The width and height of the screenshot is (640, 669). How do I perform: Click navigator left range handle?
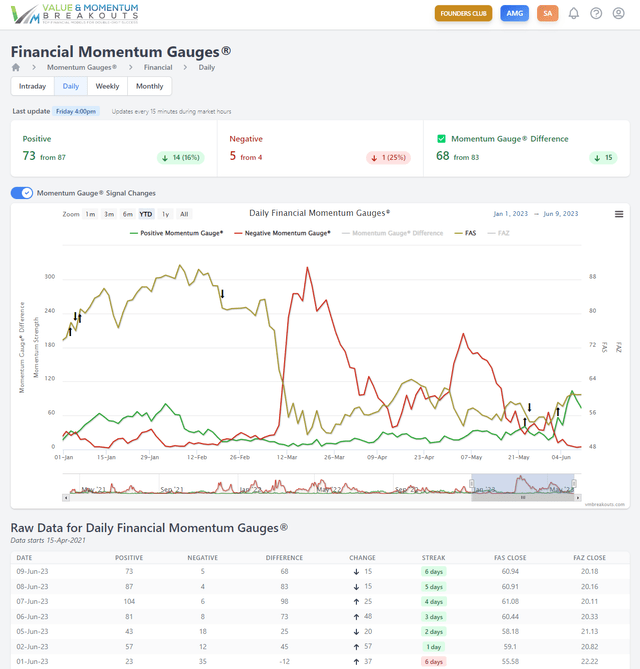click(471, 483)
